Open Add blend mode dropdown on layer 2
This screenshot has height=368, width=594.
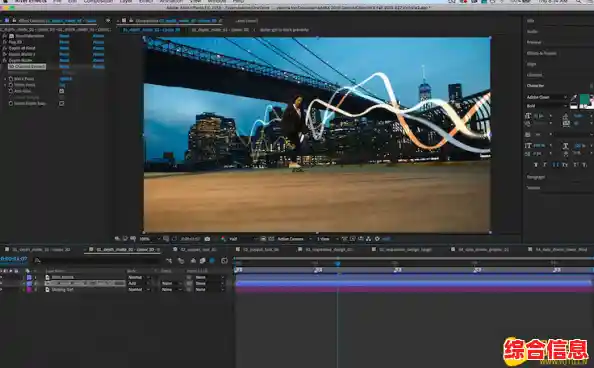click(x=139, y=283)
